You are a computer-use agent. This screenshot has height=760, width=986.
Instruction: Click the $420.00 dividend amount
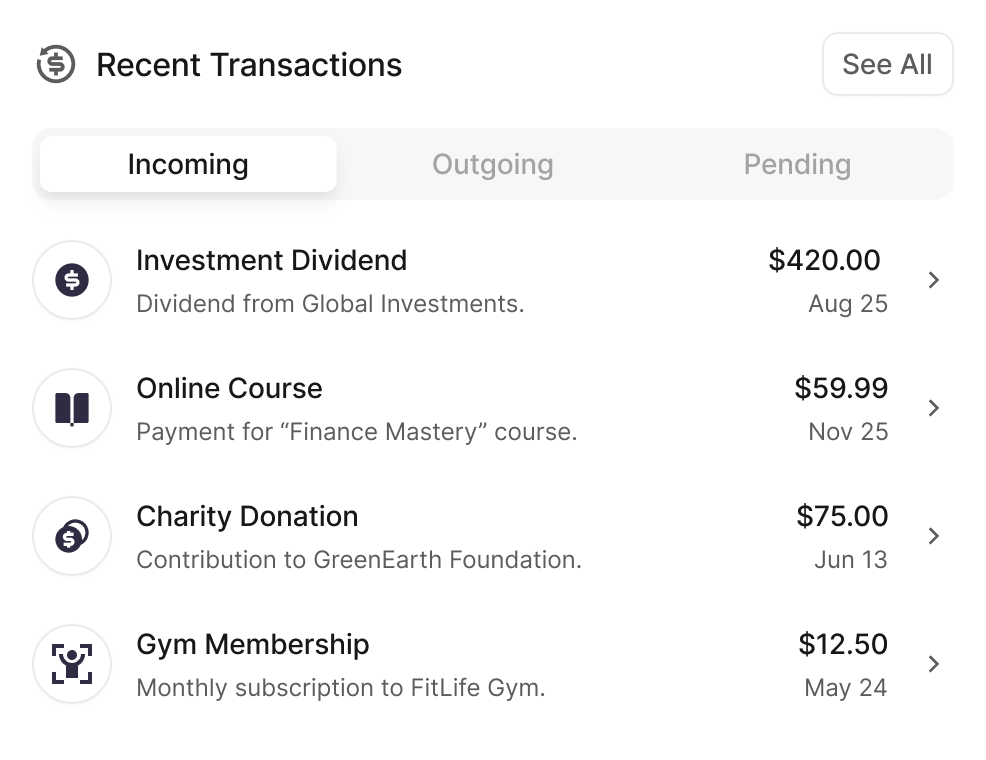(824, 260)
